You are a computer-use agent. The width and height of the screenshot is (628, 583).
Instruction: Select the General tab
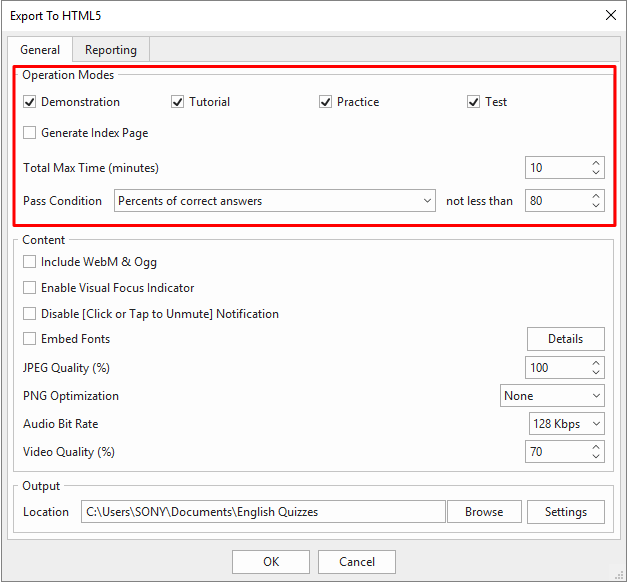pyautogui.click(x=40, y=50)
